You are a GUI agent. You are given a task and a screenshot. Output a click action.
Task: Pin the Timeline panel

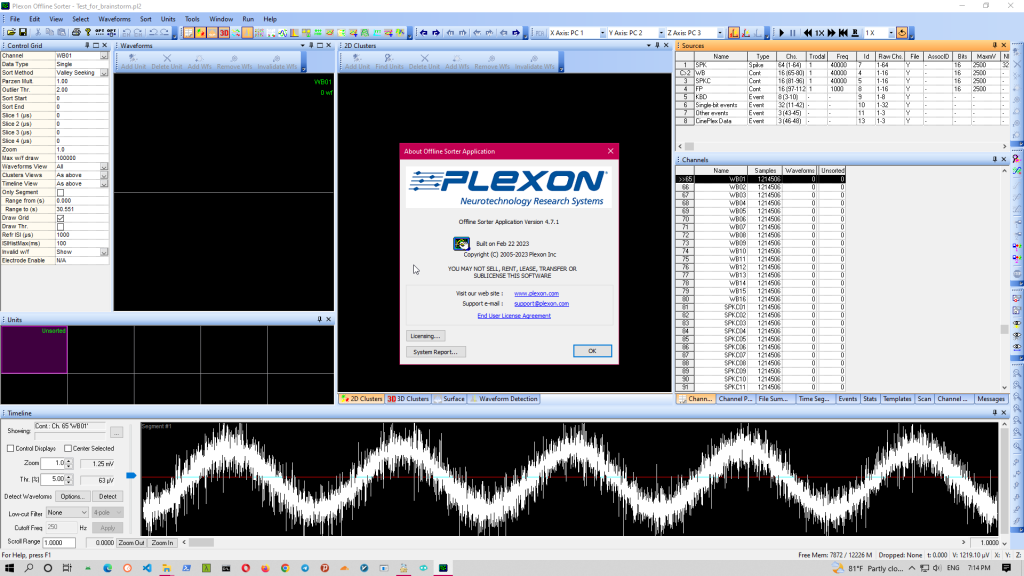click(995, 413)
